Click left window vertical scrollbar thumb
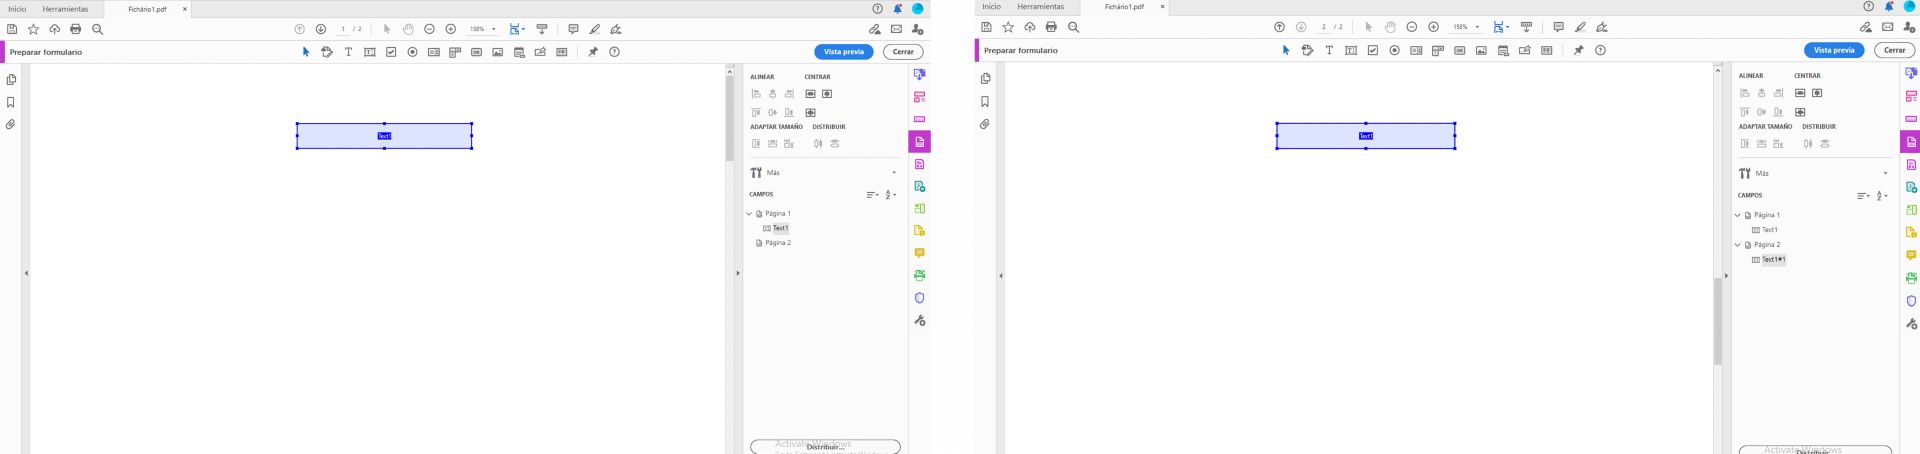The width and height of the screenshot is (1920, 454). (x=729, y=118)
